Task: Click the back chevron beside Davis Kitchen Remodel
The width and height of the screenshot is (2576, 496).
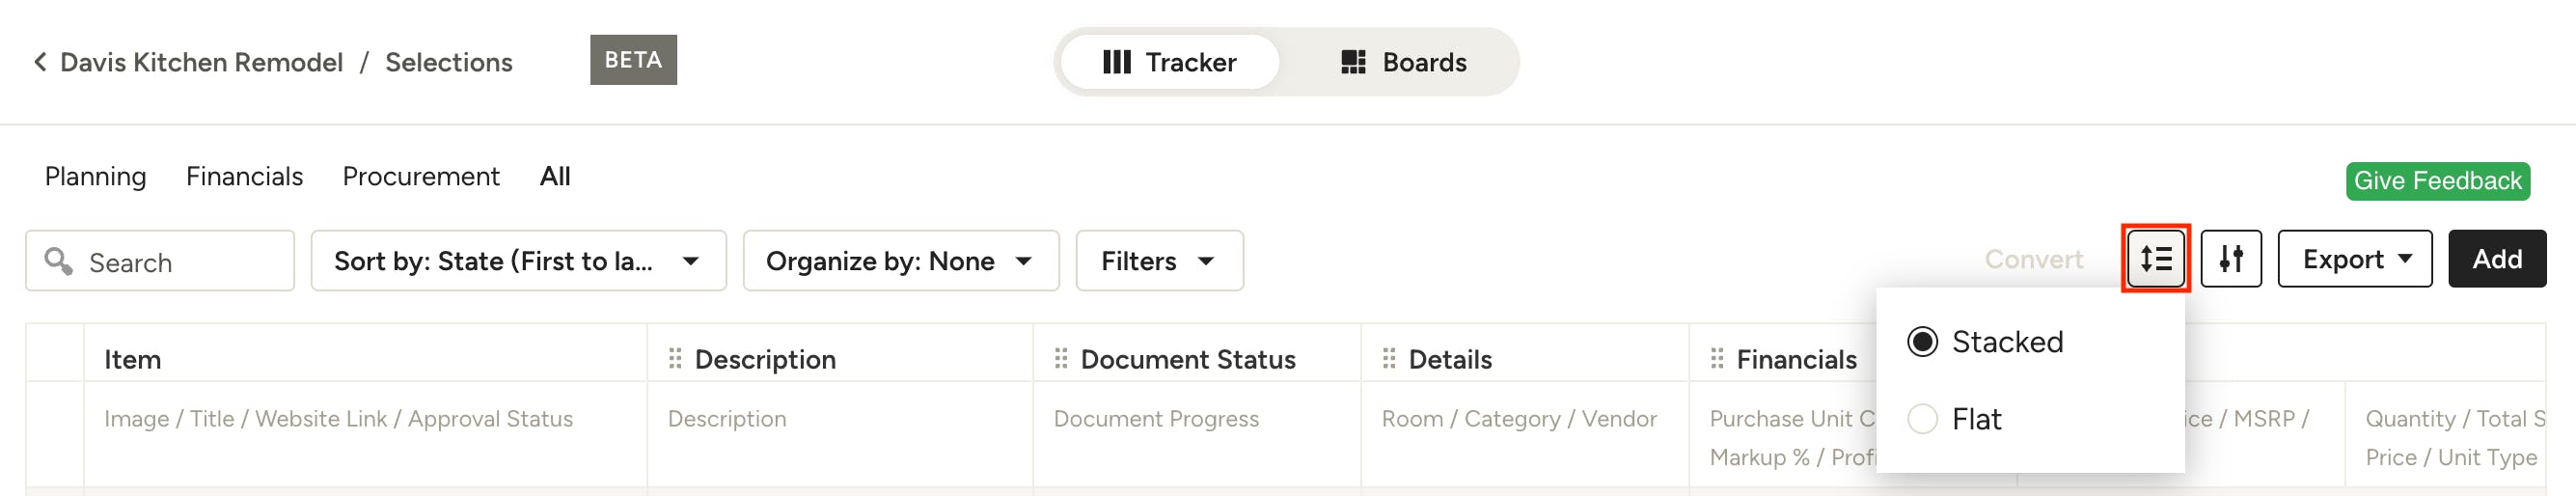Action: pyautogui.click(x=40, y=62)
